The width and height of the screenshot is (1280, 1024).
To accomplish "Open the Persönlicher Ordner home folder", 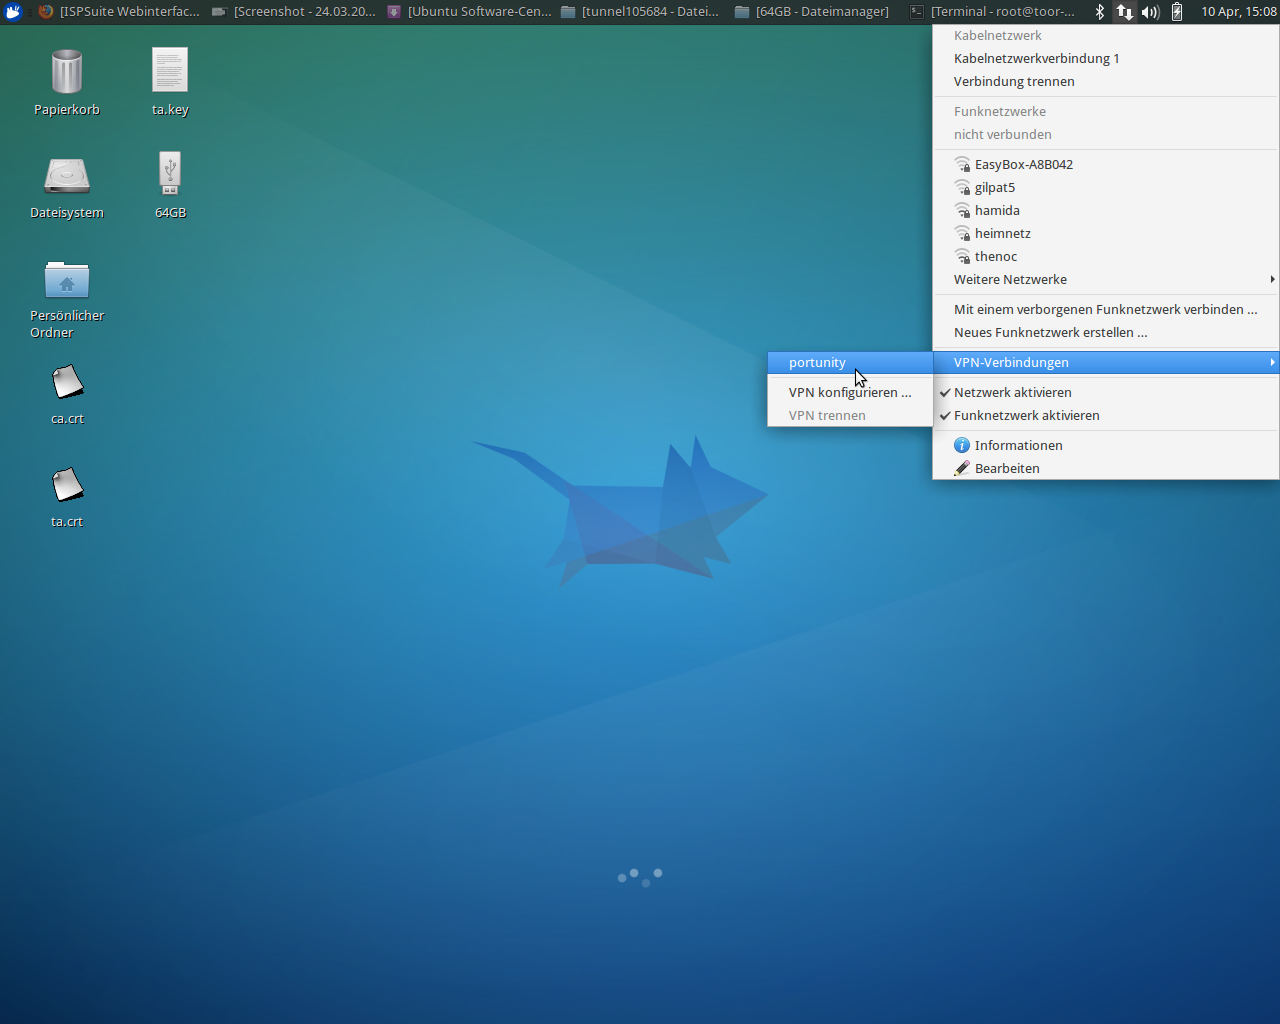I will [67, 281].
